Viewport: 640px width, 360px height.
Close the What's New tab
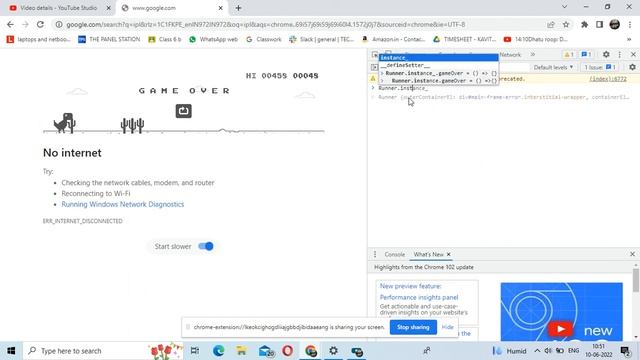[x=449, y=254]
